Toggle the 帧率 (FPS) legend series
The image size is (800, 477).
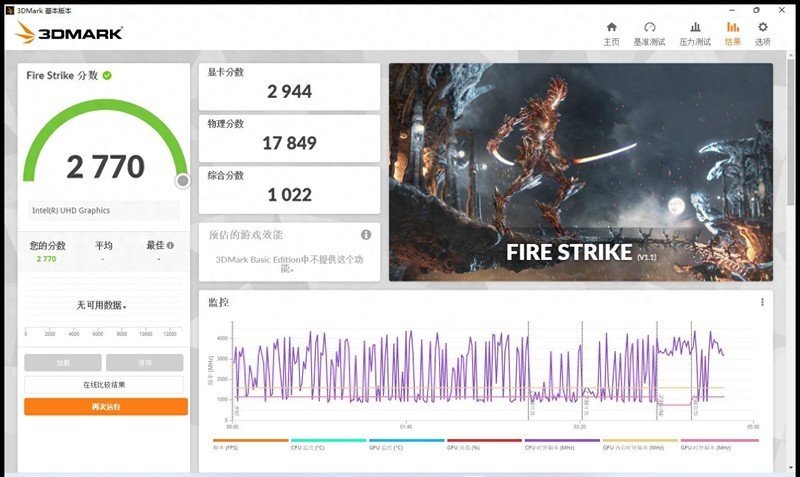click(250, 444)
